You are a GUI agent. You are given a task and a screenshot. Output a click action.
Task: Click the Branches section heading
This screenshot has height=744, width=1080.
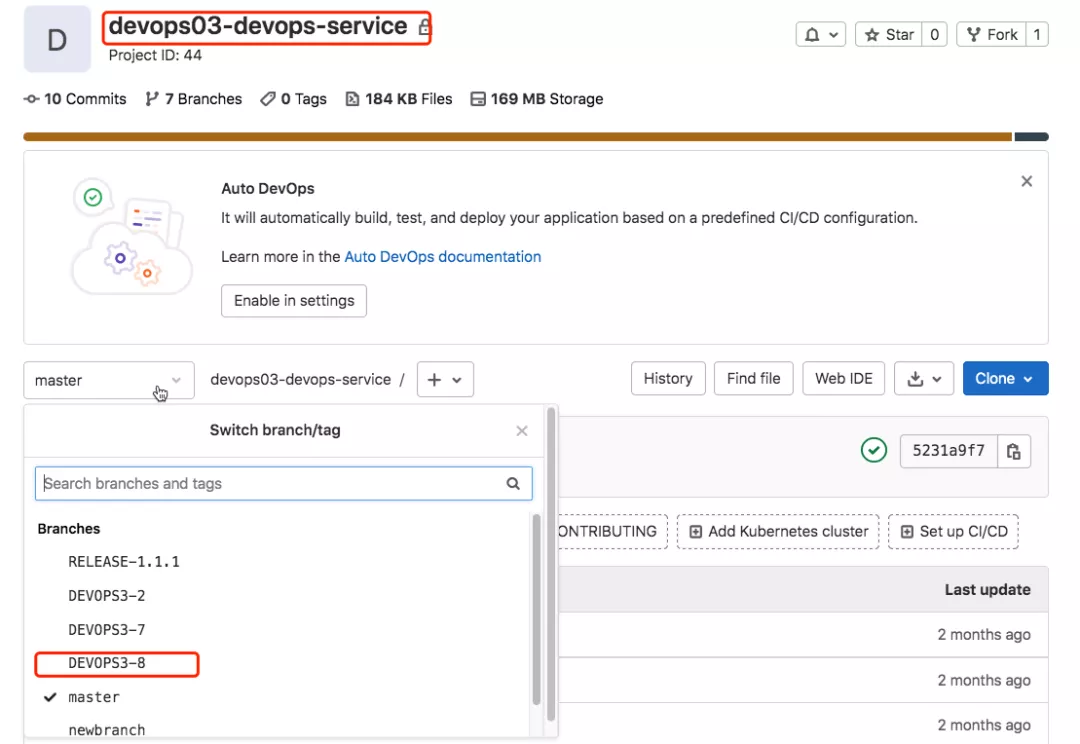tap(69, 529)
